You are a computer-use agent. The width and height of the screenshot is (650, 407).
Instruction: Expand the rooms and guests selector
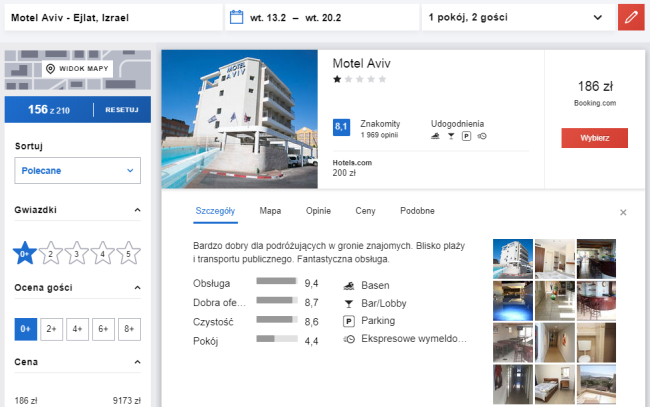coord(515,17)
